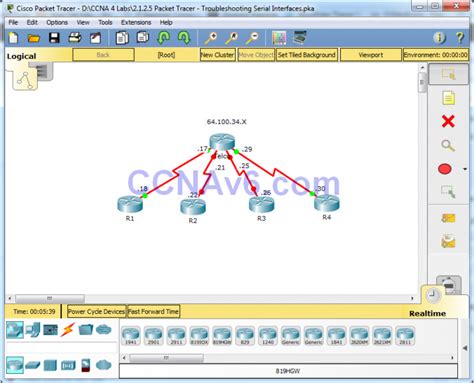Screen dimensions: 474x383
Task: Open a file with the folder icon
Action: [x=34, y=38]
